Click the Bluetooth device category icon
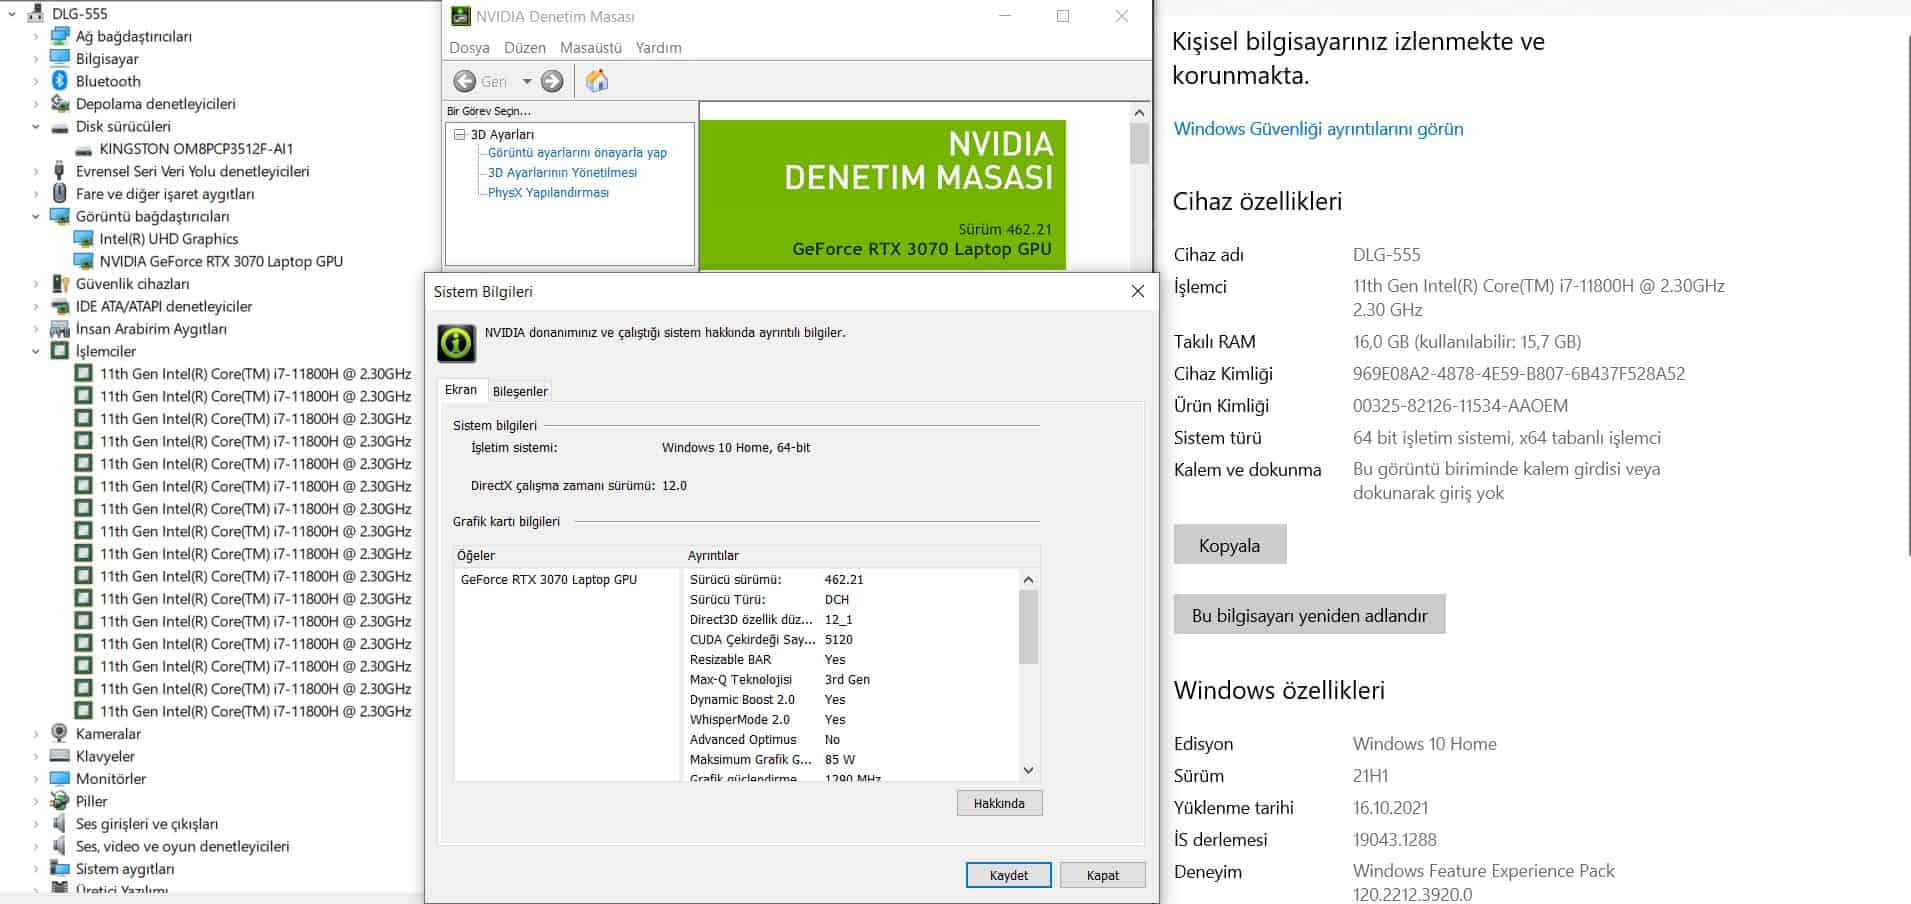The width and height of the screenshot is (1911, 904). [59, 81]
